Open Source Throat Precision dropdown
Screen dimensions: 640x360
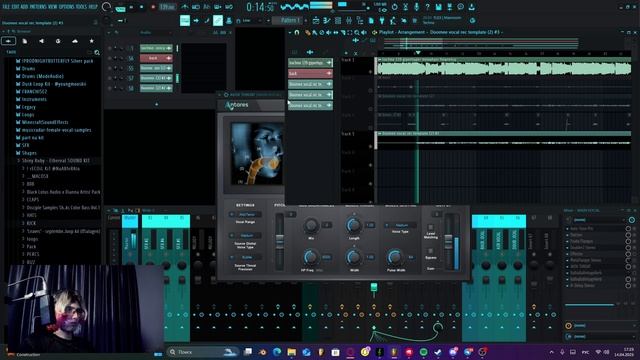pos(245,258)
